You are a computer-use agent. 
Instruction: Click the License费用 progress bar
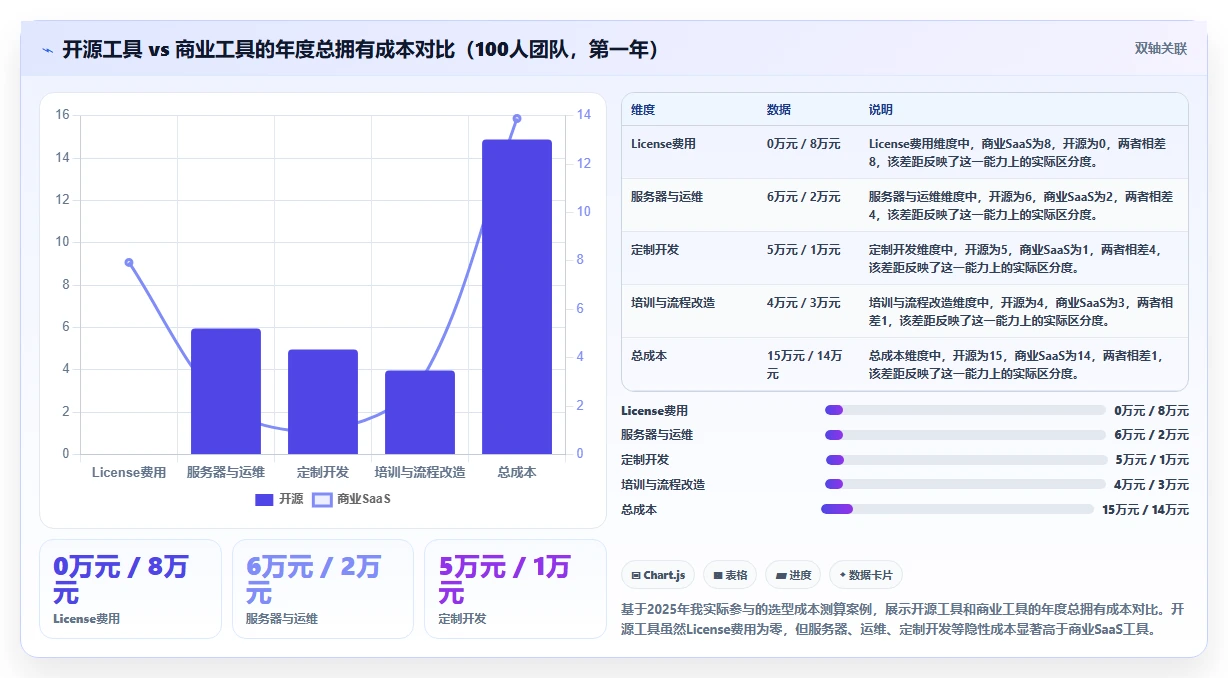pos(965,410)
